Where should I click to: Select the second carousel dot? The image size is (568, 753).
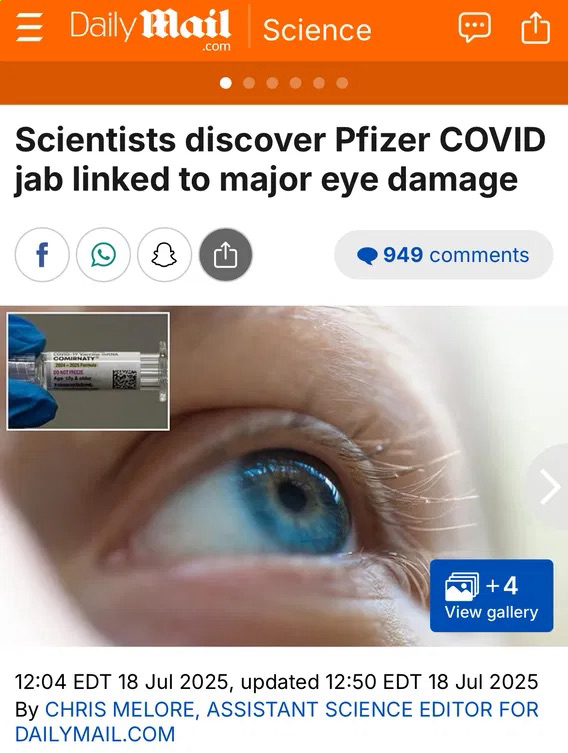pos(249,83)
